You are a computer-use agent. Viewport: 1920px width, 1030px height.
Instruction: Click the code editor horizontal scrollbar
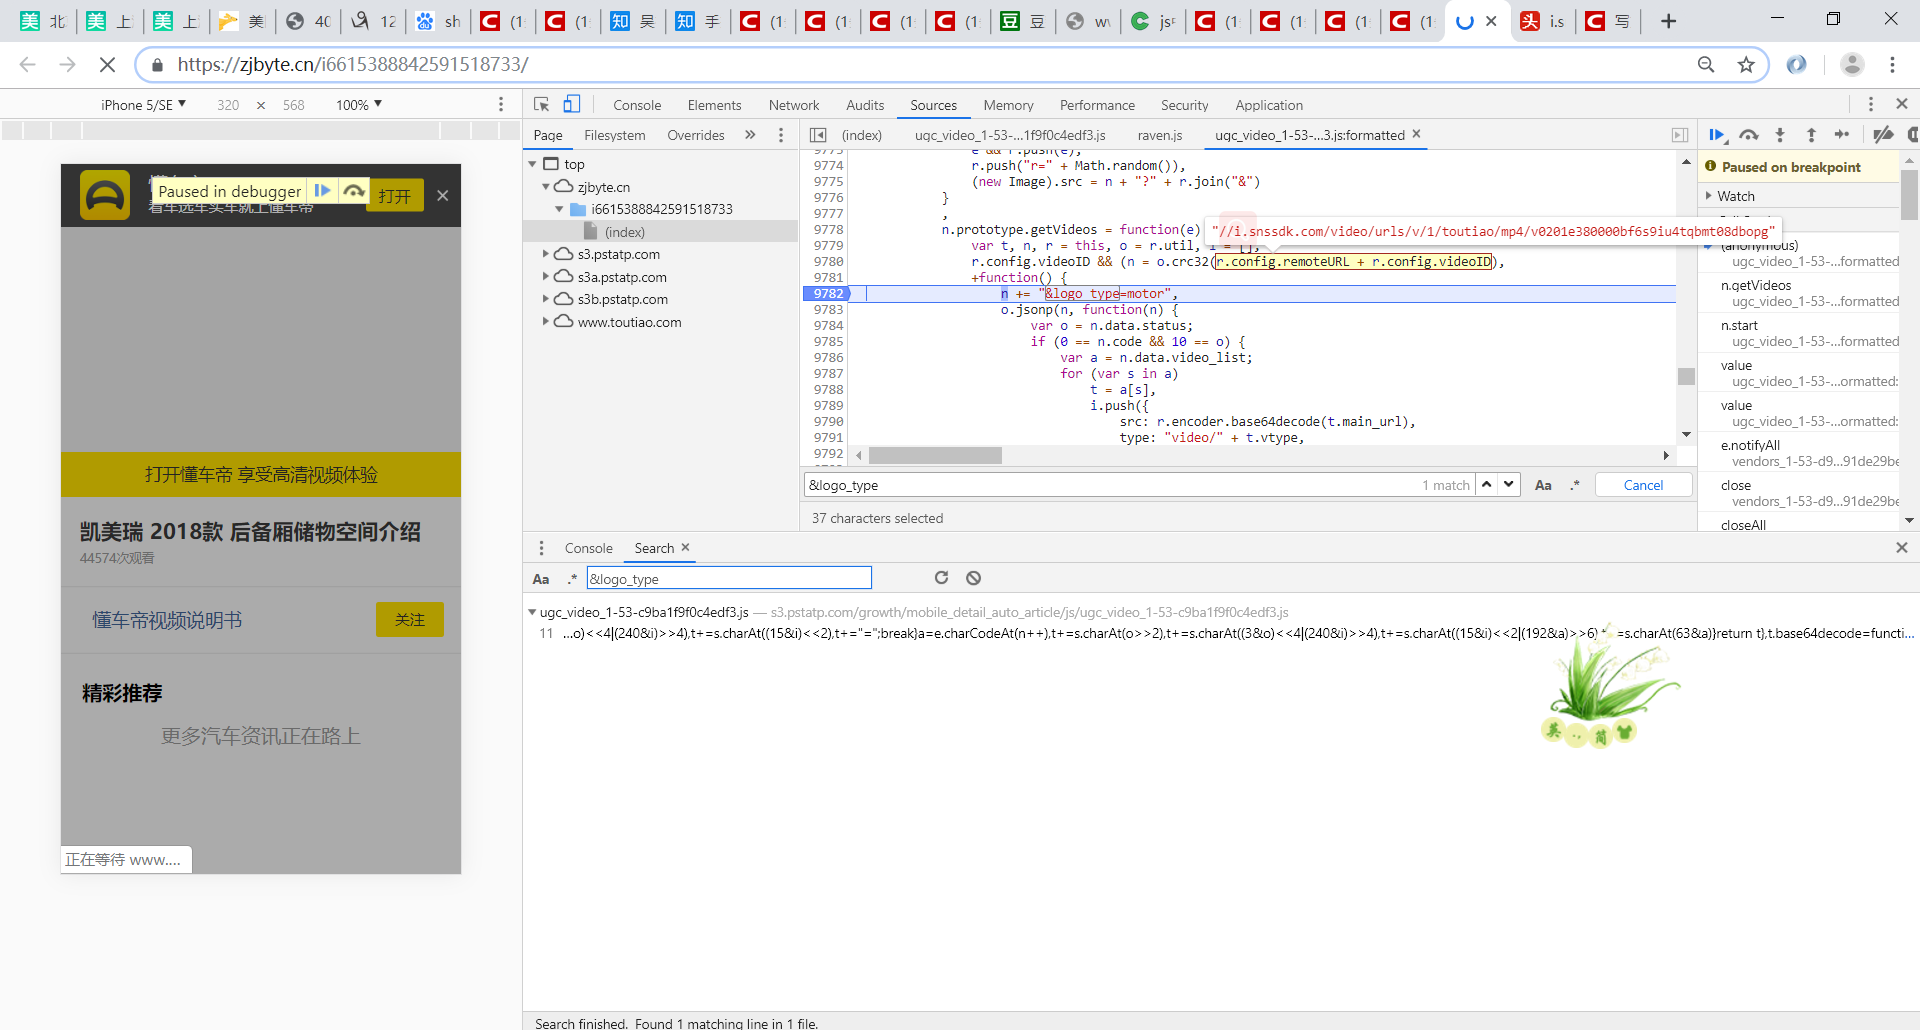click(x=935, y=455)
